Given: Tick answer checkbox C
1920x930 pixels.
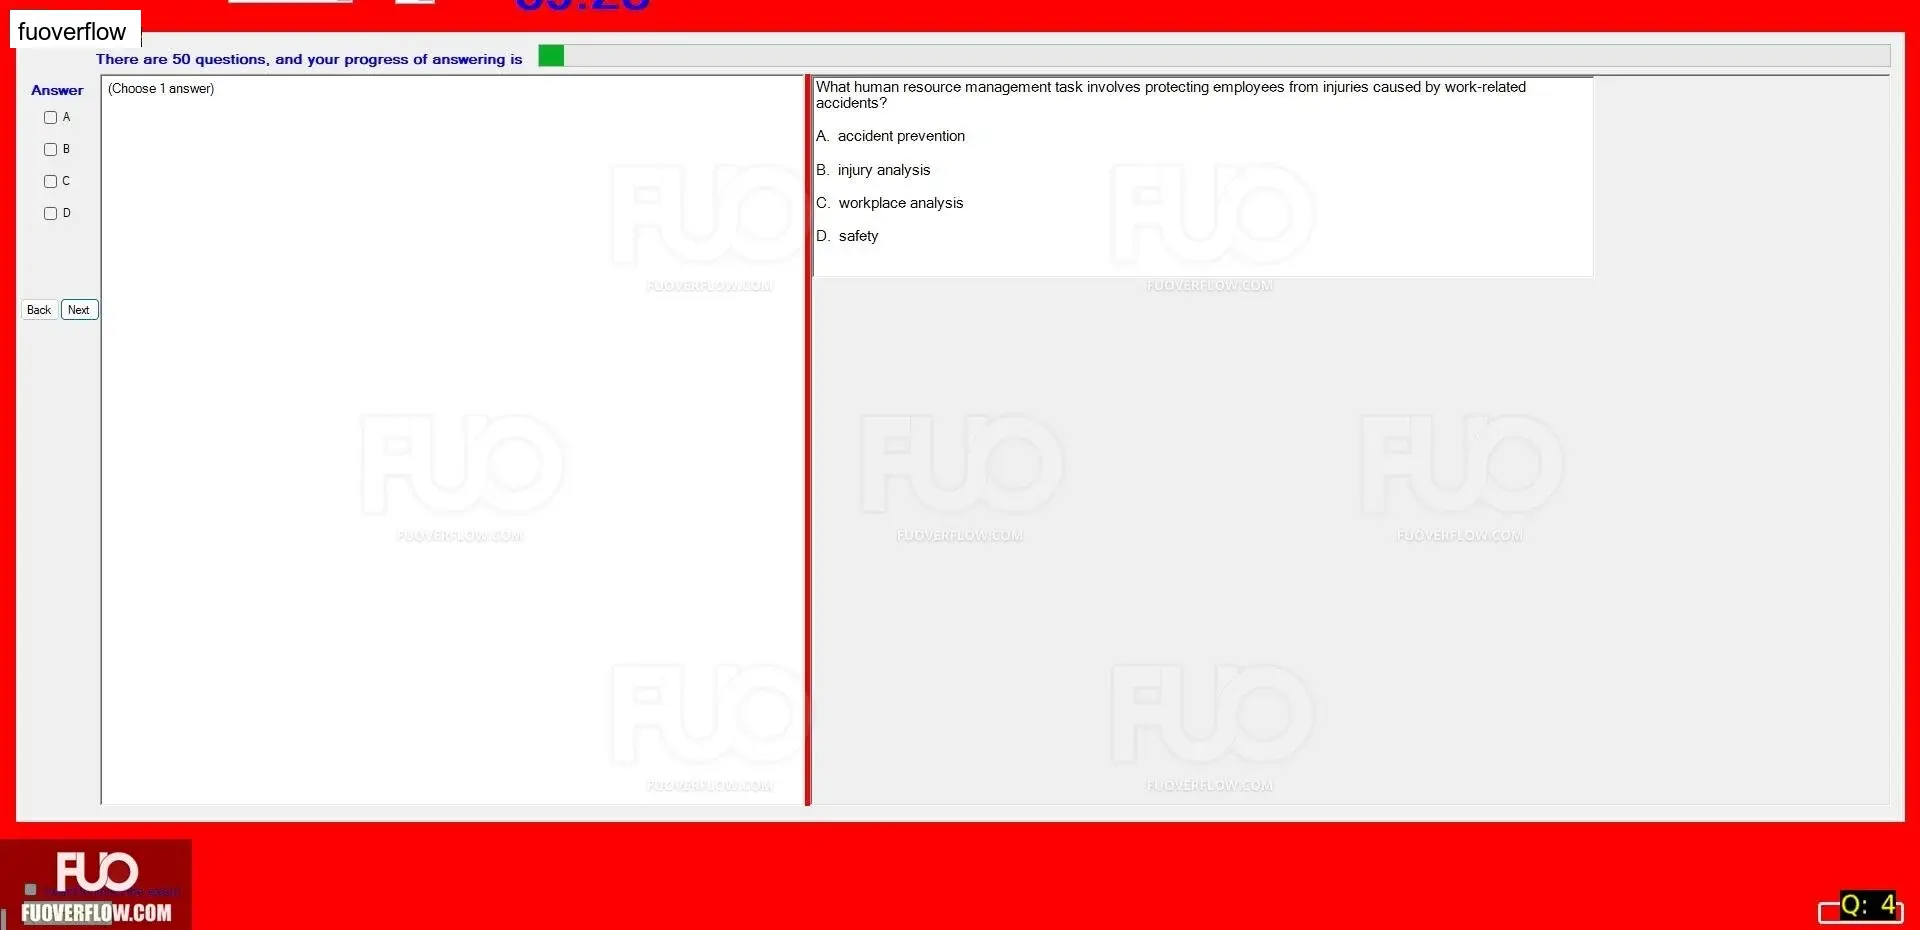Looking at the screenshot, I should point(50,182).
